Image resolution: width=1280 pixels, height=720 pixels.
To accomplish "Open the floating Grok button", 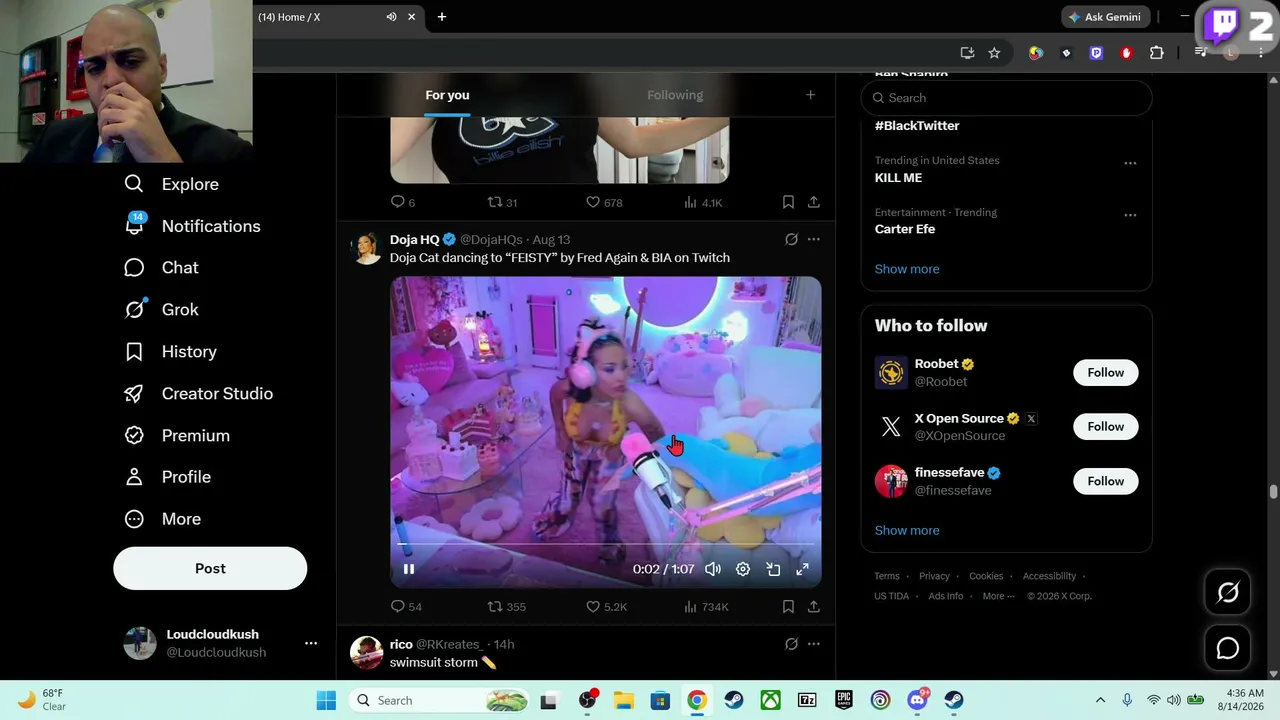I will (1228, 593).
